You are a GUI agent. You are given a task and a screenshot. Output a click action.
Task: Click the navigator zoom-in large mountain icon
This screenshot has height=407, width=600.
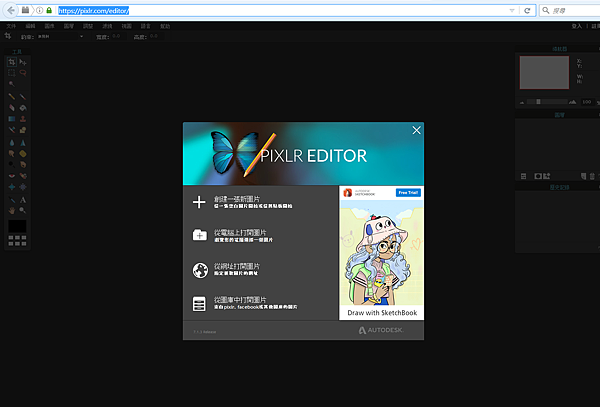(572, 102)
